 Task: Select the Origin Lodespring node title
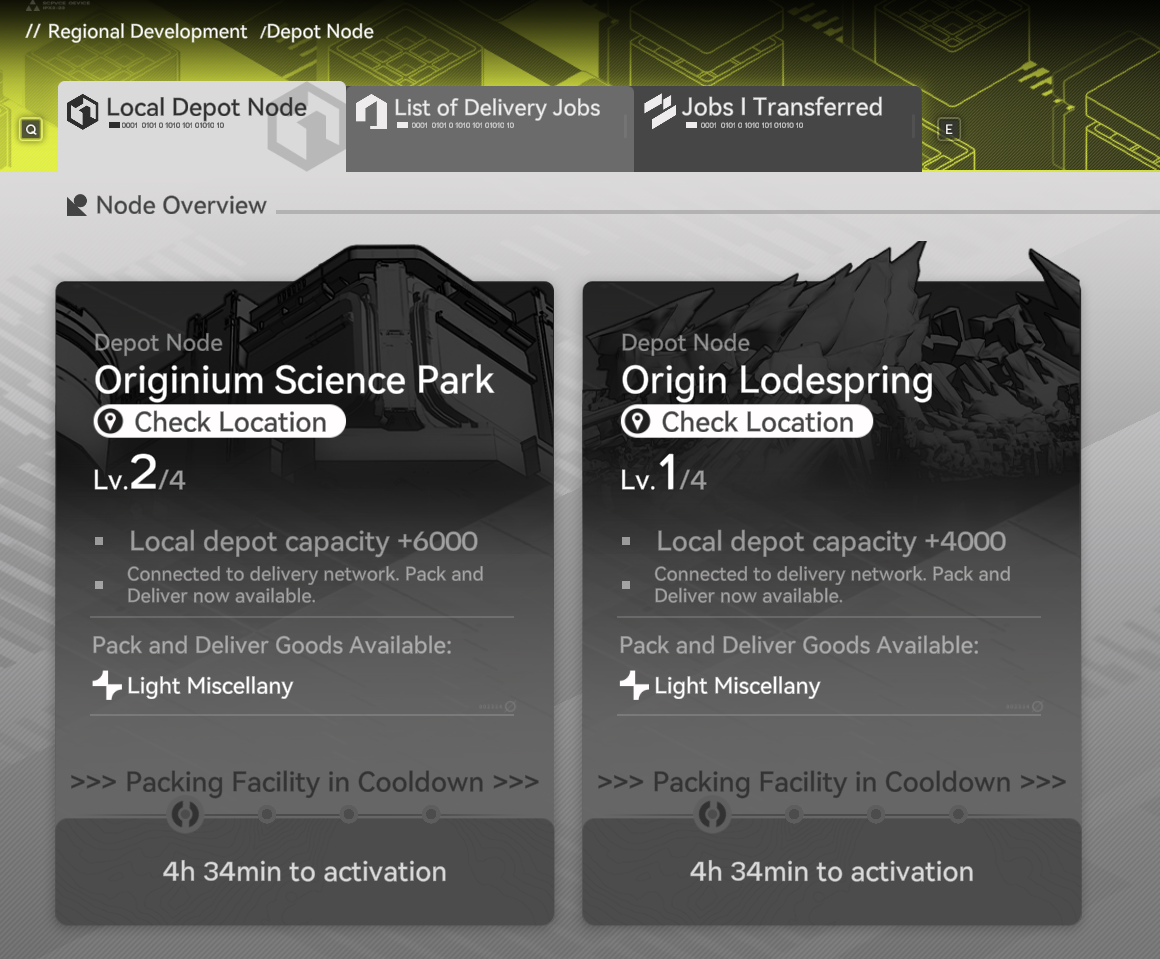pyautogui.click(x=777, y=382)
